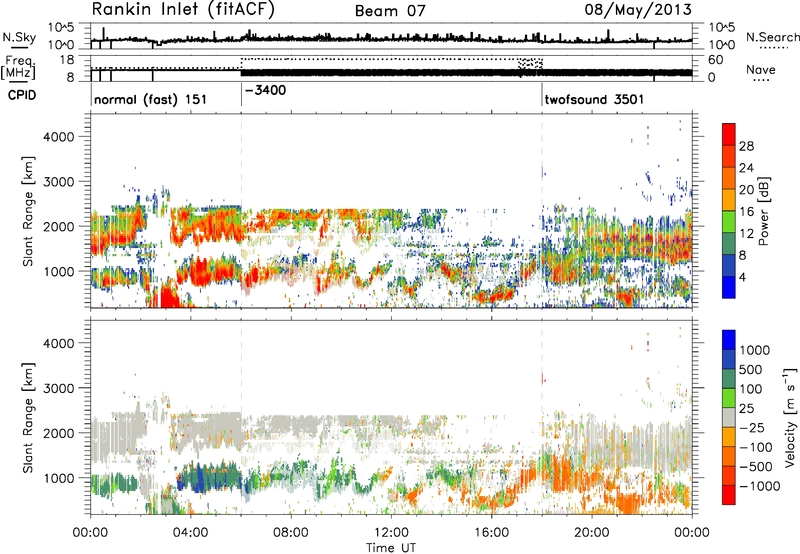Pick the orange band between 20 and 24 dB
This screenshot has width=800, height=554.
point(729,178)
